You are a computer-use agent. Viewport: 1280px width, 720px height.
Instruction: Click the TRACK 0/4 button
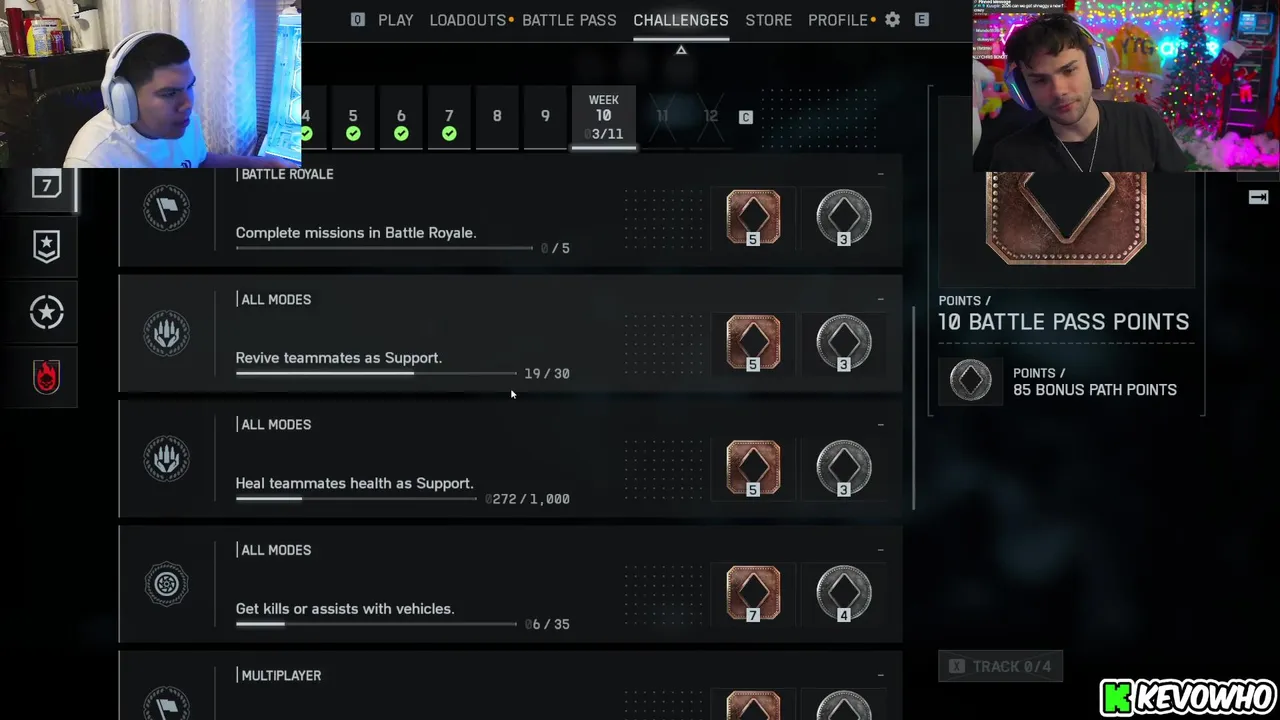click(1000, 666)
